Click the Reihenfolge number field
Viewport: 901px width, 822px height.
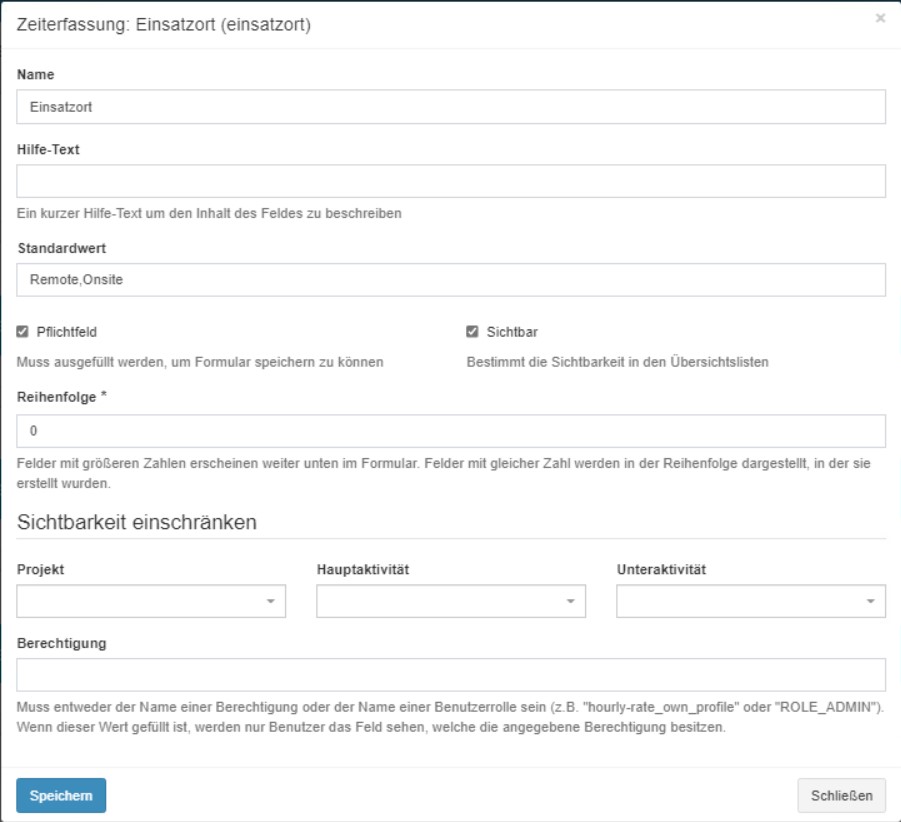click(450, 430)
